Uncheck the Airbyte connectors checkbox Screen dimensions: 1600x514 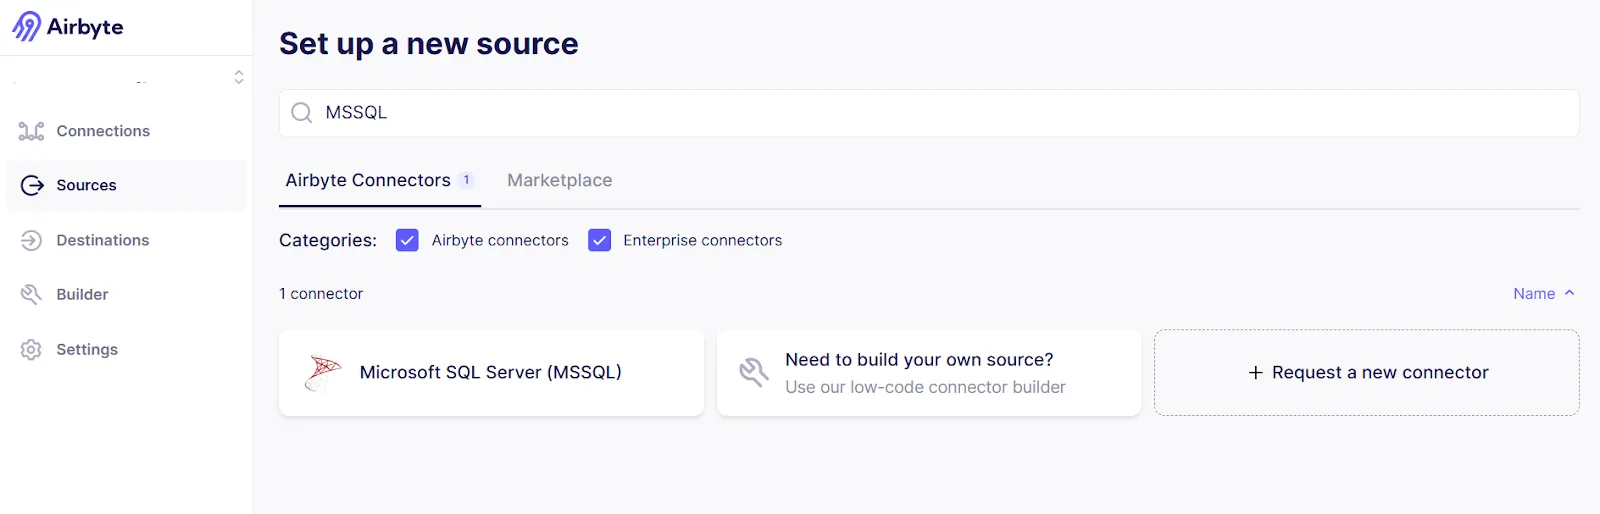pos(407,240)
